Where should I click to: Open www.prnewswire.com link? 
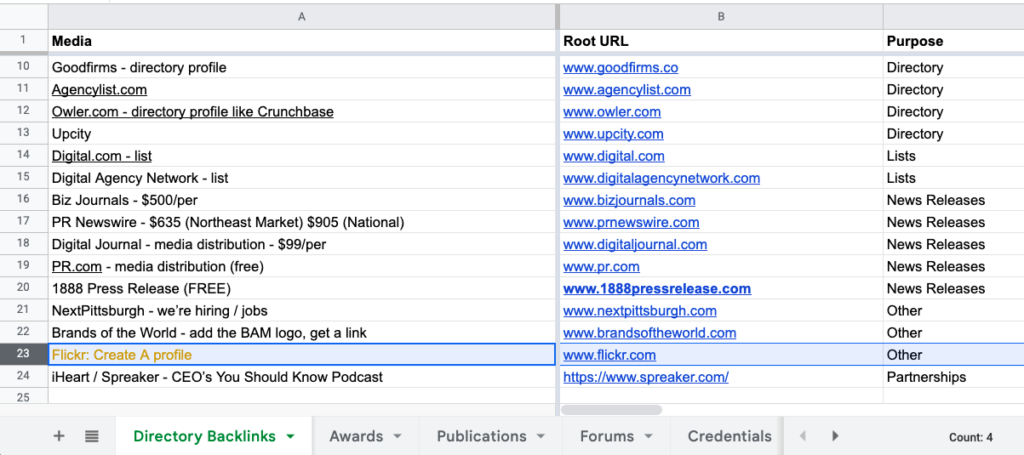coord(631,223)
